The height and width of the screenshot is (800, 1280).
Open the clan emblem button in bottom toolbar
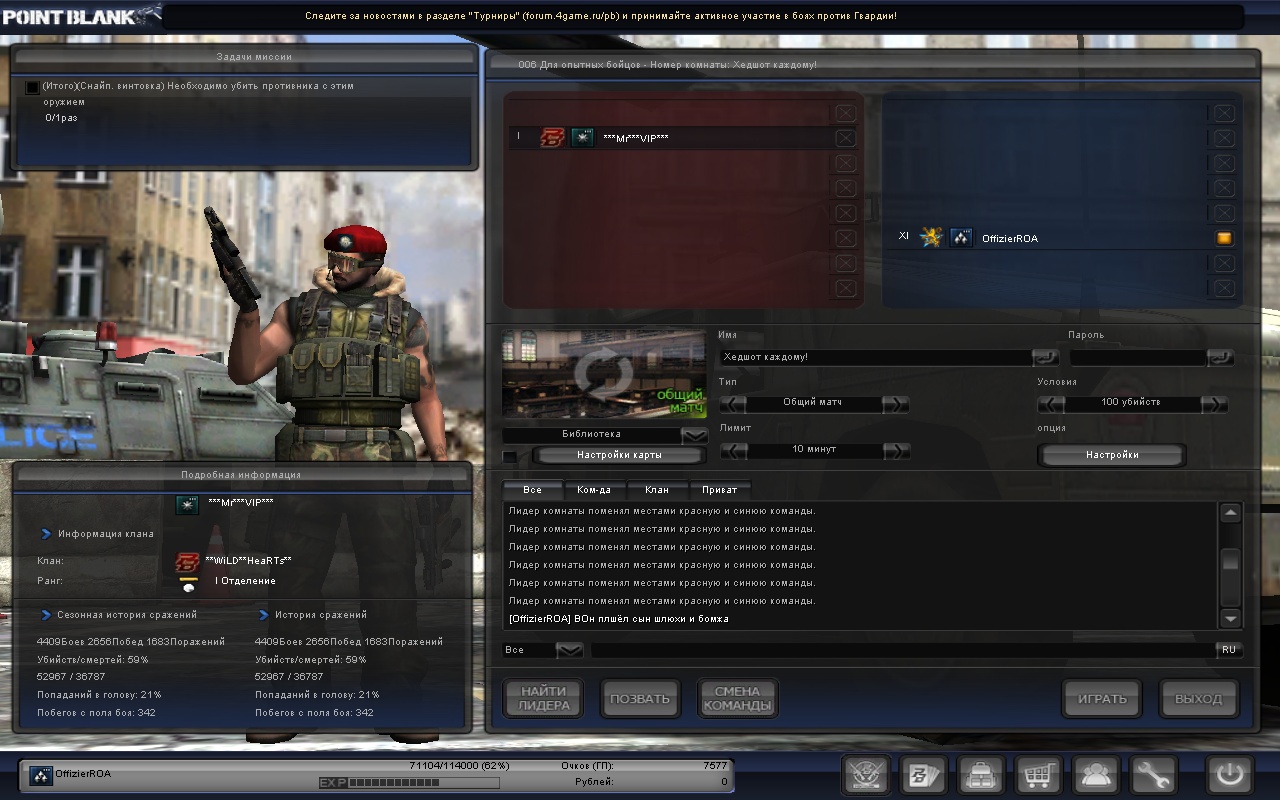click(x=866, y=775)
